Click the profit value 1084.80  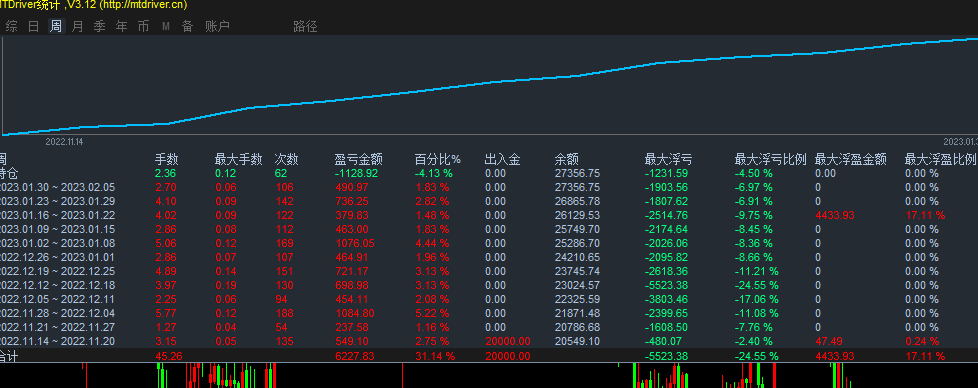click(x=354, y=313)
